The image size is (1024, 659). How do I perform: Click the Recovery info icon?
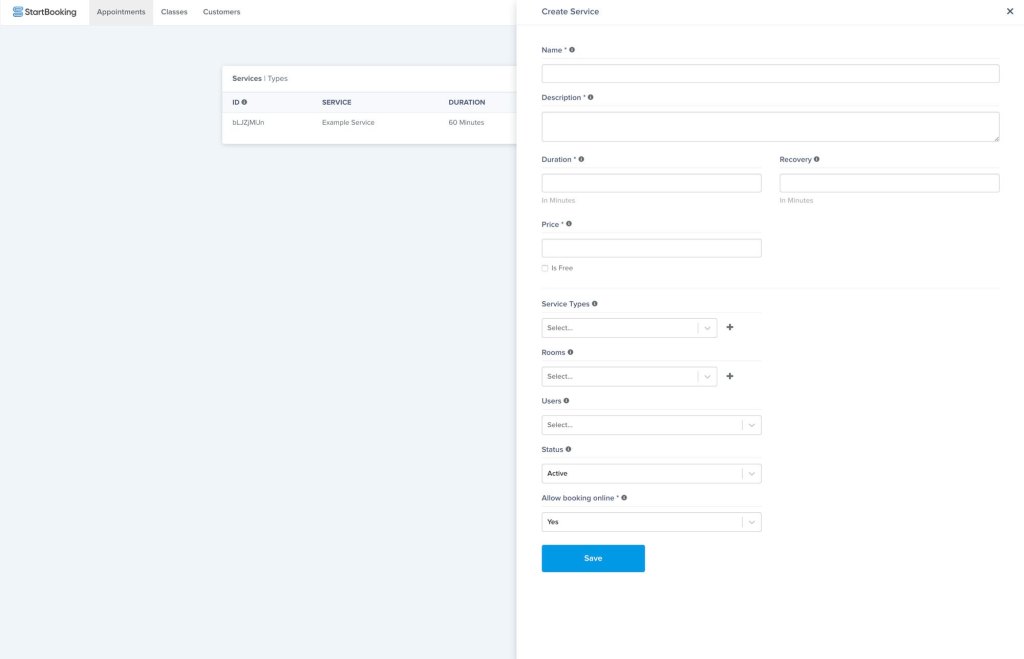[x=816, y=159]
